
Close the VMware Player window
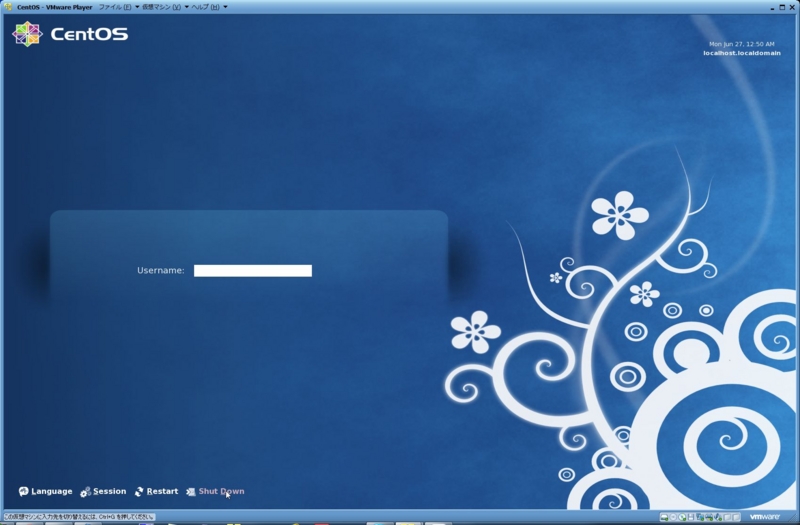pyautogui.click(x=792, y=7)
